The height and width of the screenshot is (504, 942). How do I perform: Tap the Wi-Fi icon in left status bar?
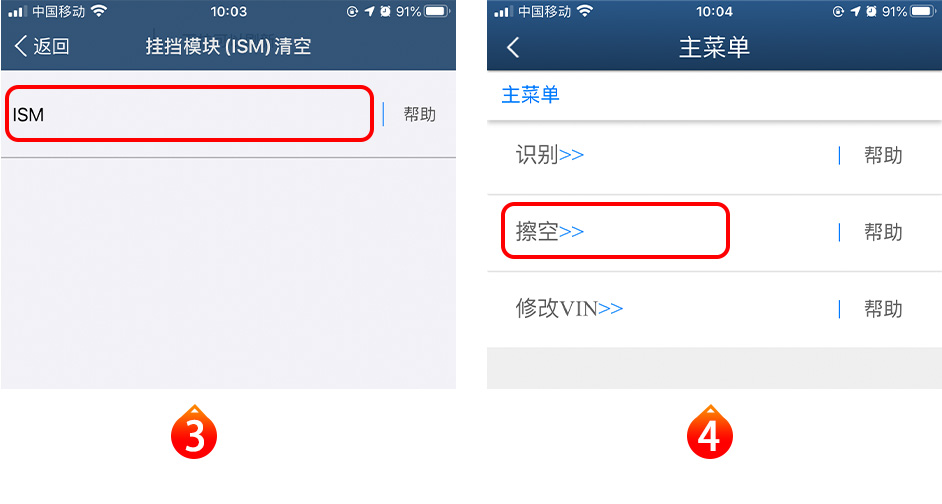click(x=99, y=11)
